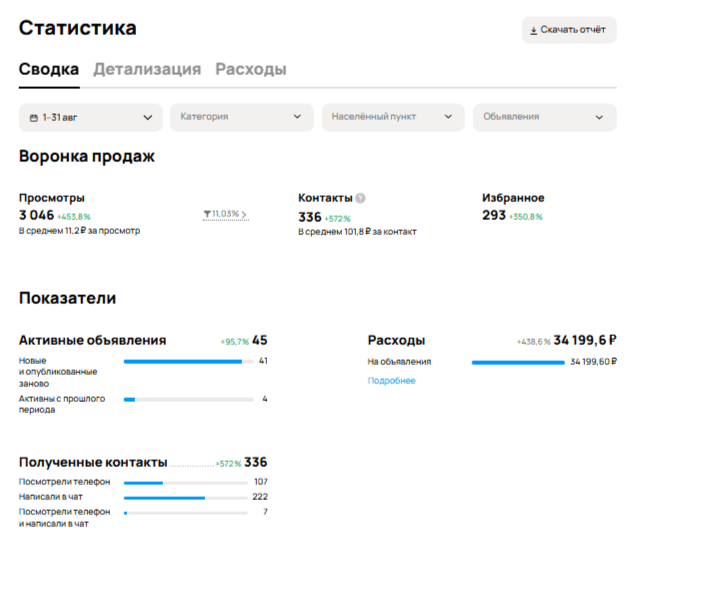The width and height of the screenshot is (705, 592).
Task: Click the +453,8% views growth figure
Action: pos(74,217)
